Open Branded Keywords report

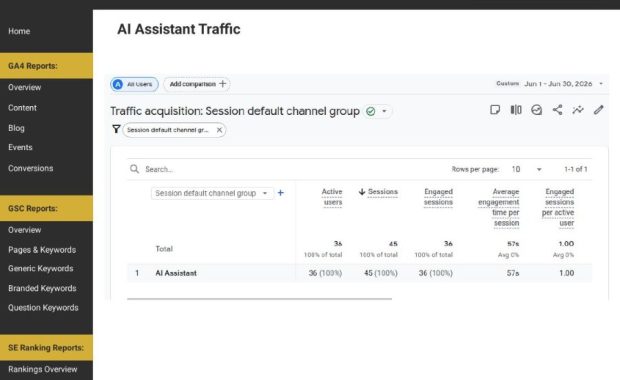(x=42, y=288)
